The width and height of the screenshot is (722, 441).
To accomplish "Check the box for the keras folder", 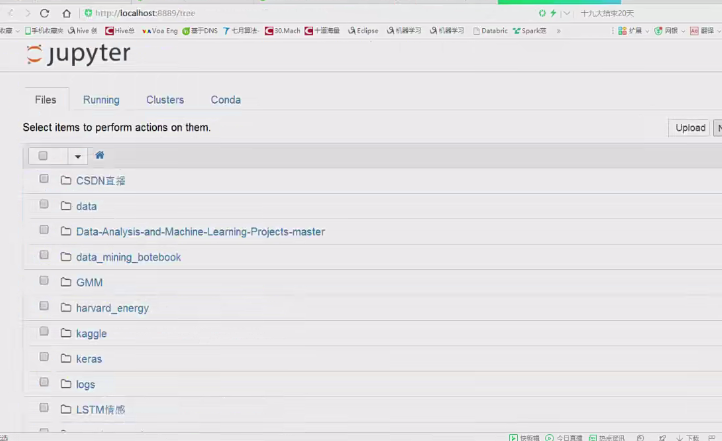I will (44, 358).
